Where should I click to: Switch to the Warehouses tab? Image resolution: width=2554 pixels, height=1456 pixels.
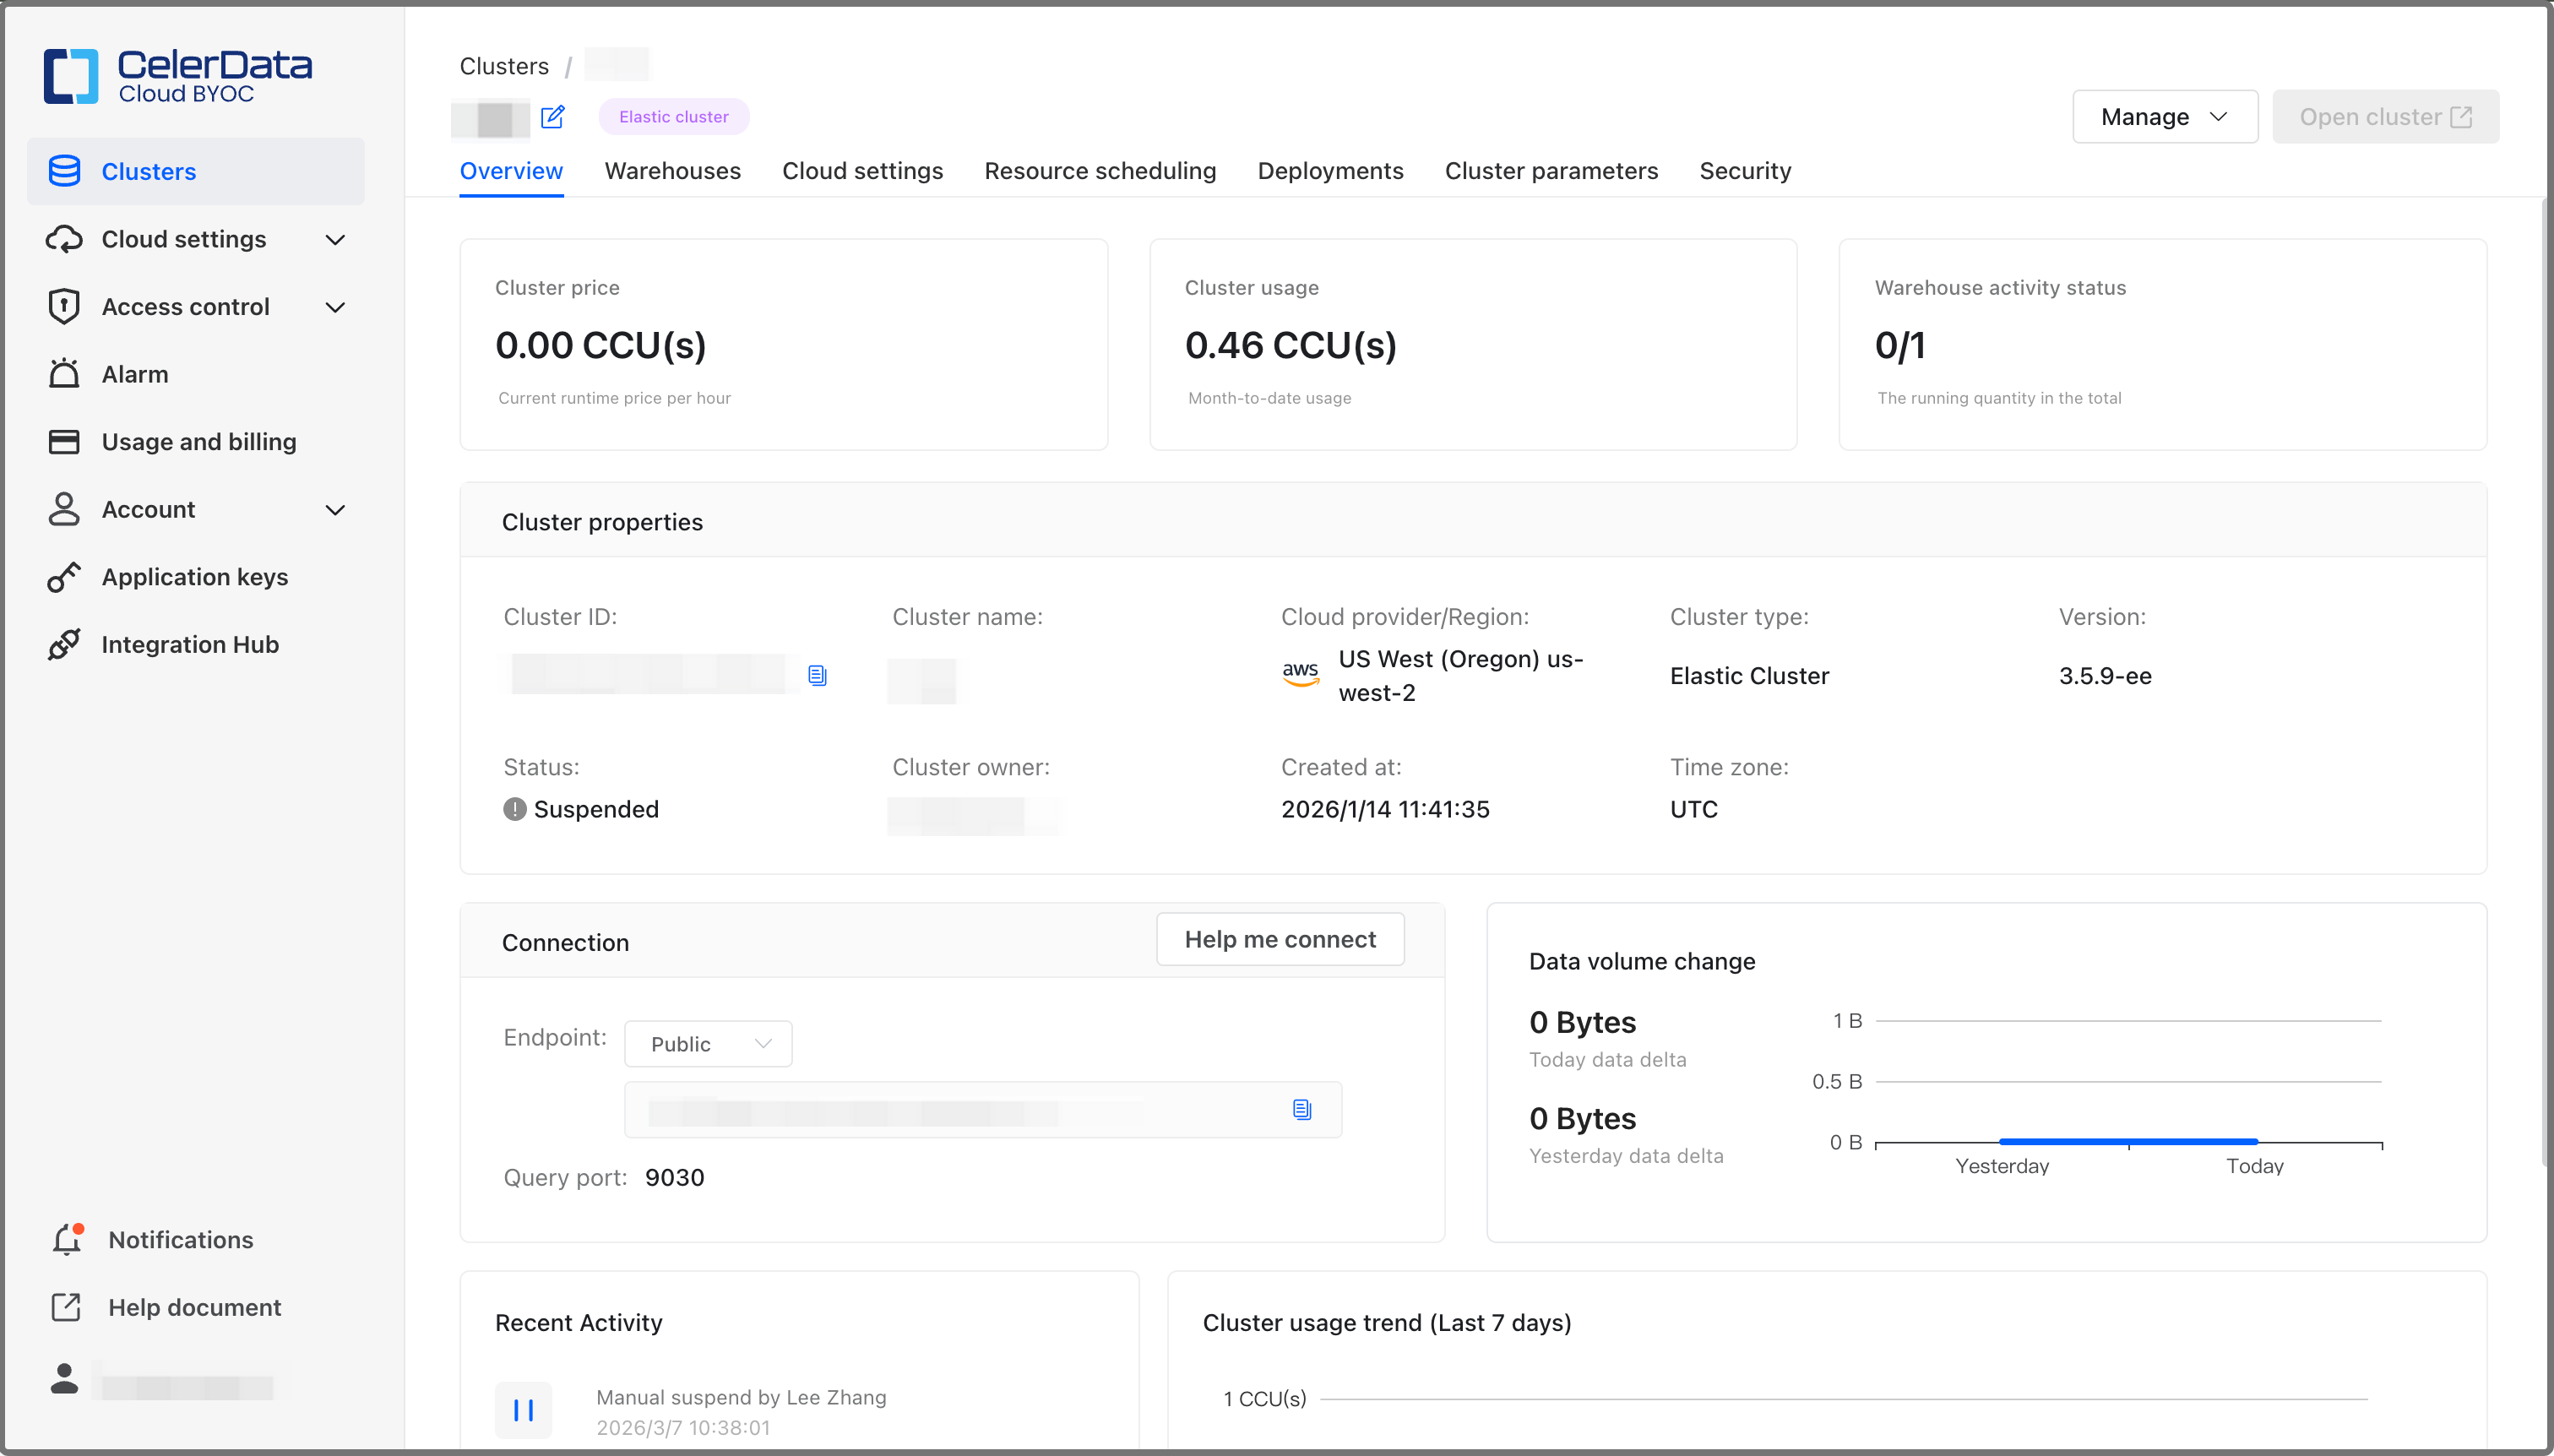(672, 171)
